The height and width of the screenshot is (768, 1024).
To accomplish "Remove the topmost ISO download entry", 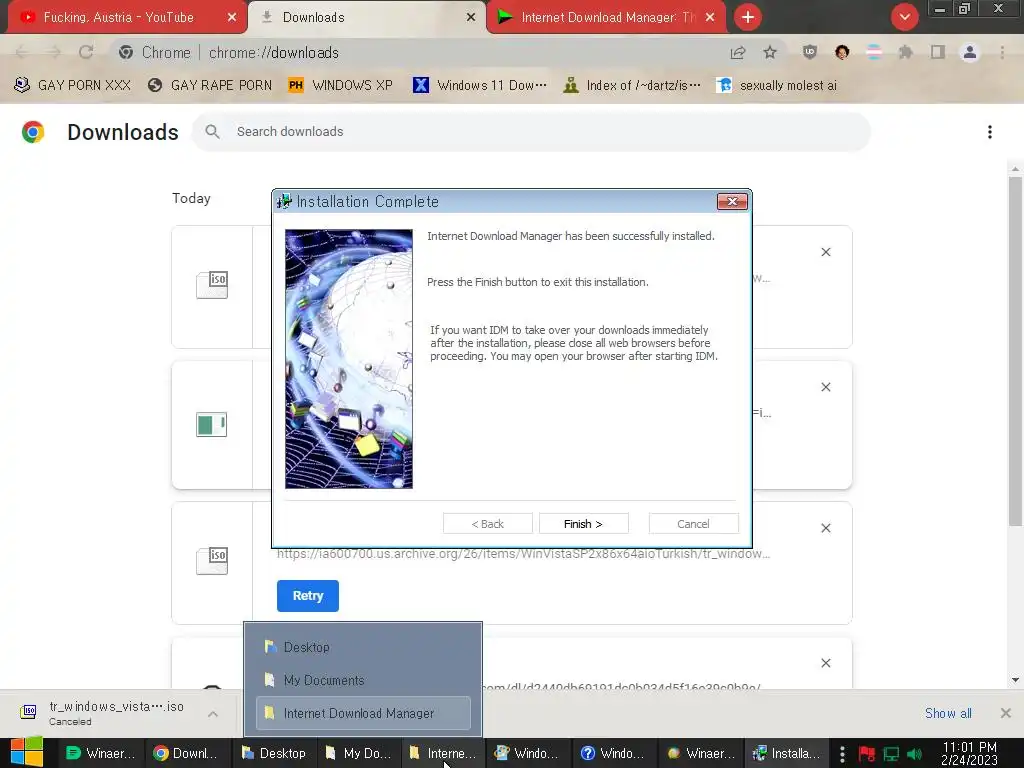I will [x=825, y=252].
